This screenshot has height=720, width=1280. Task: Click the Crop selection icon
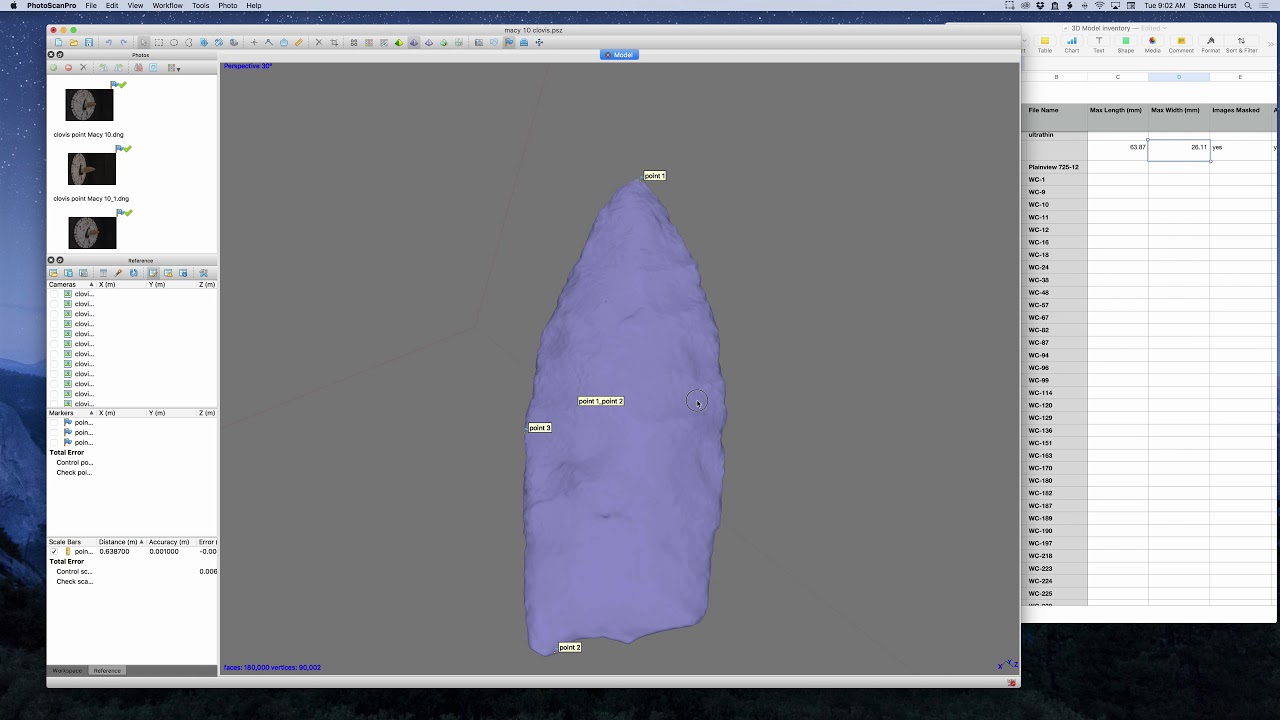tap(334, 42)
